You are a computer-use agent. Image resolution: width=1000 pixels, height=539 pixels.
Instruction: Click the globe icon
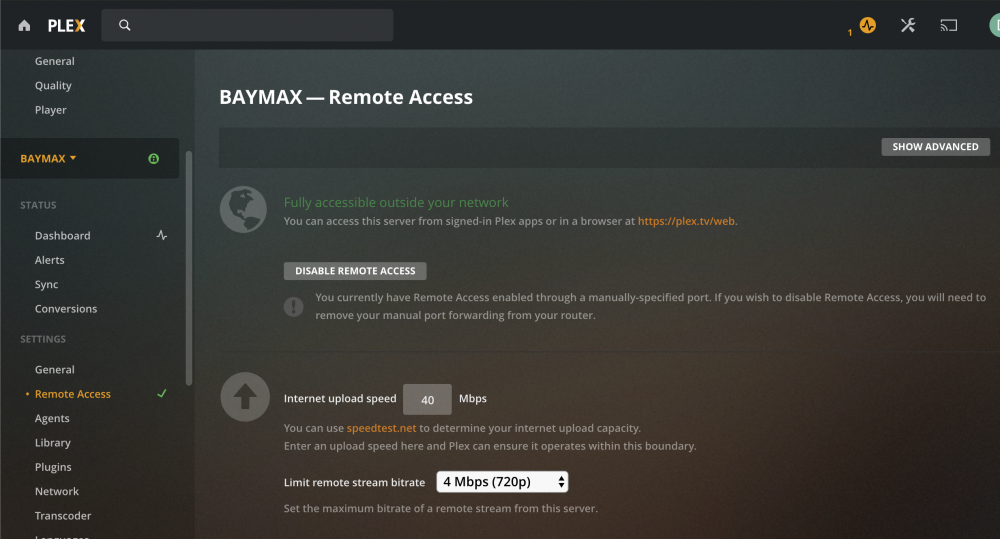(x=244, y=209)
